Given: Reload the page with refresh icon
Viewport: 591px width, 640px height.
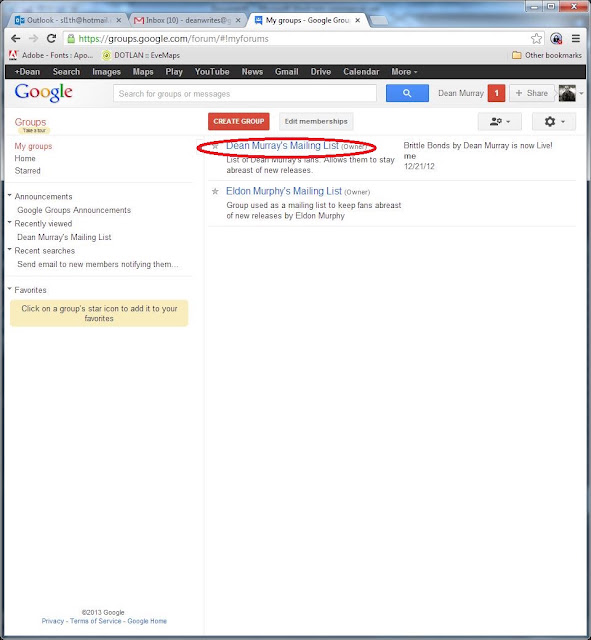Looking at the screenshot, I should [51, 39].
